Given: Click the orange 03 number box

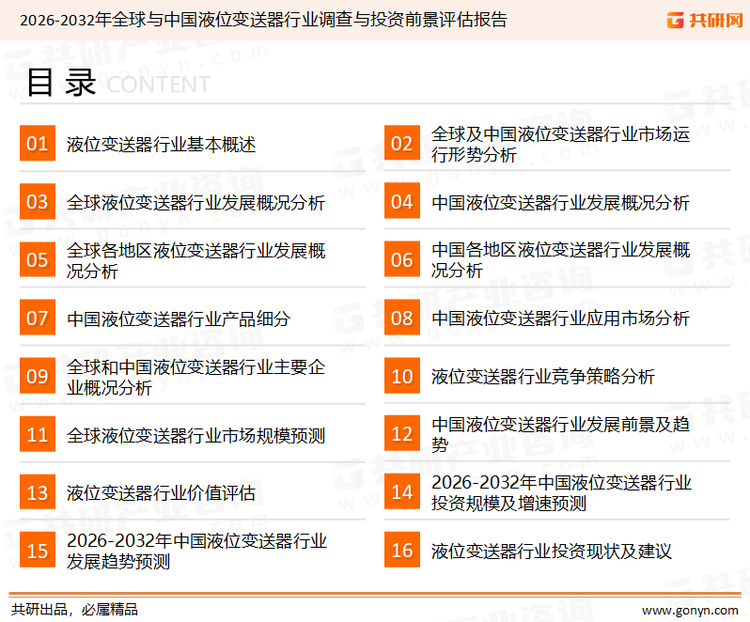Looking at the screenshot, I should click(37, 201).
